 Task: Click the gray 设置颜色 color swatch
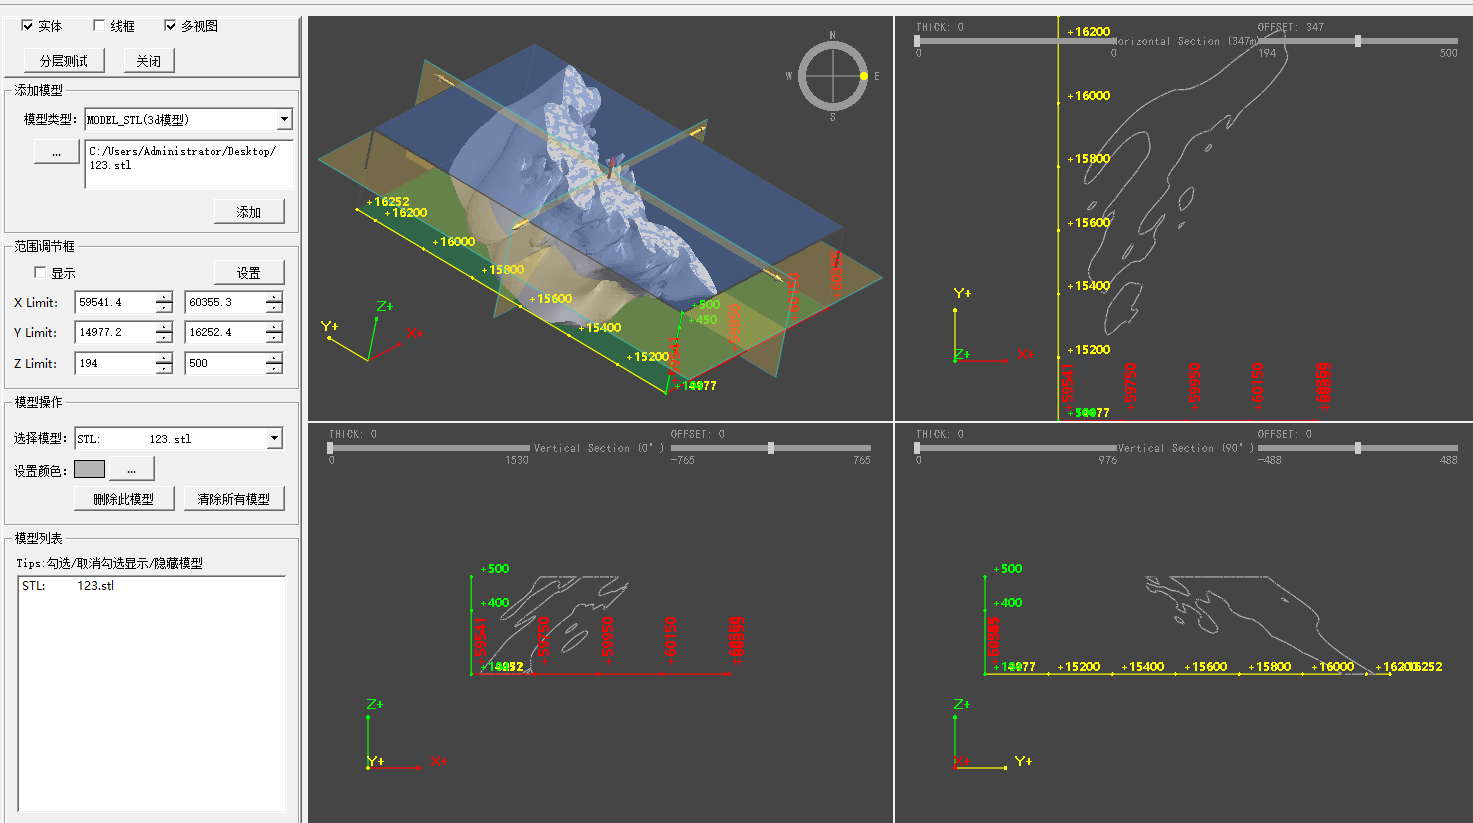[x=89, y=469]
